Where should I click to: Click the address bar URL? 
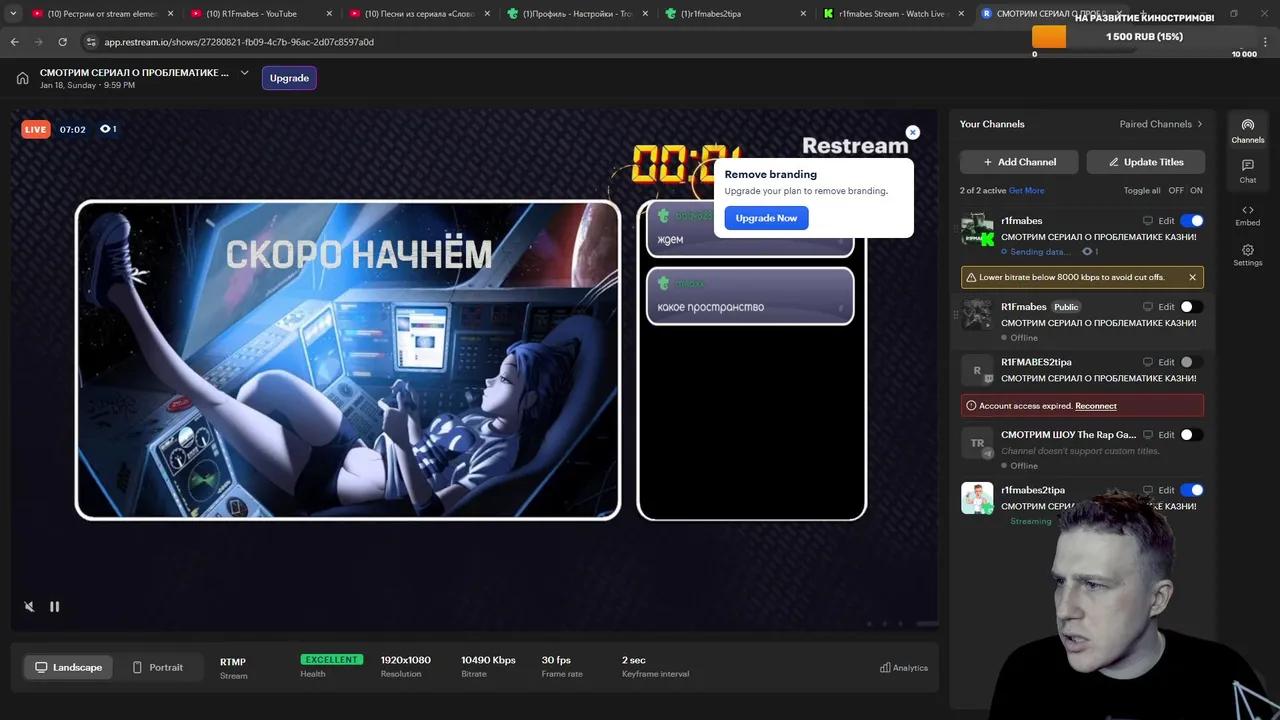[239, 42]
